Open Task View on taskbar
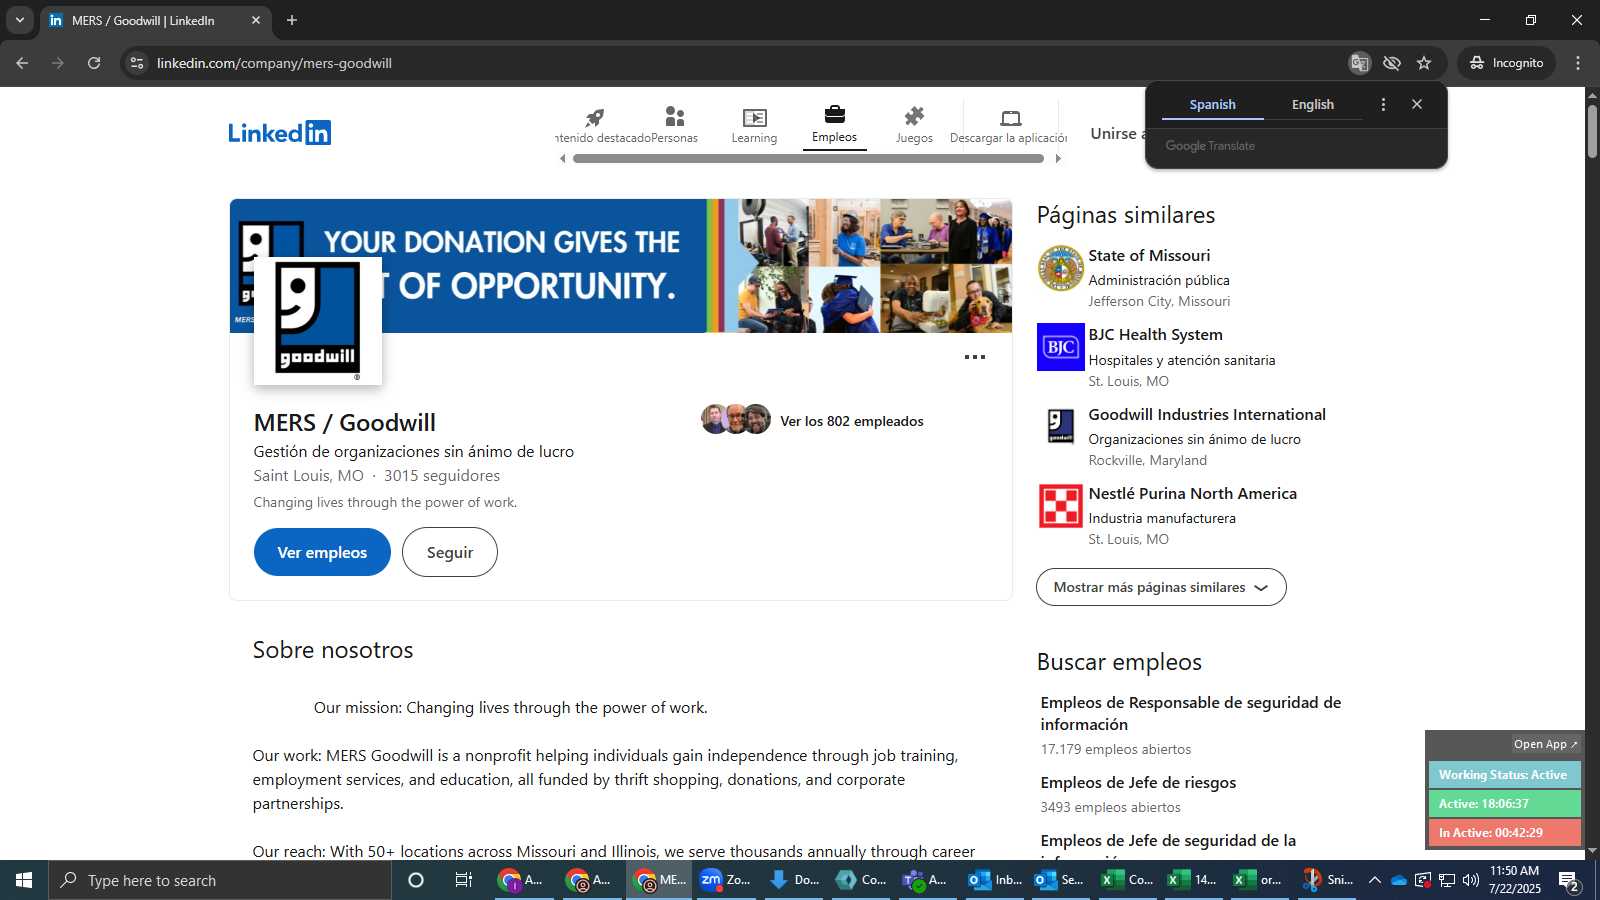 click(x=464, y=880)
